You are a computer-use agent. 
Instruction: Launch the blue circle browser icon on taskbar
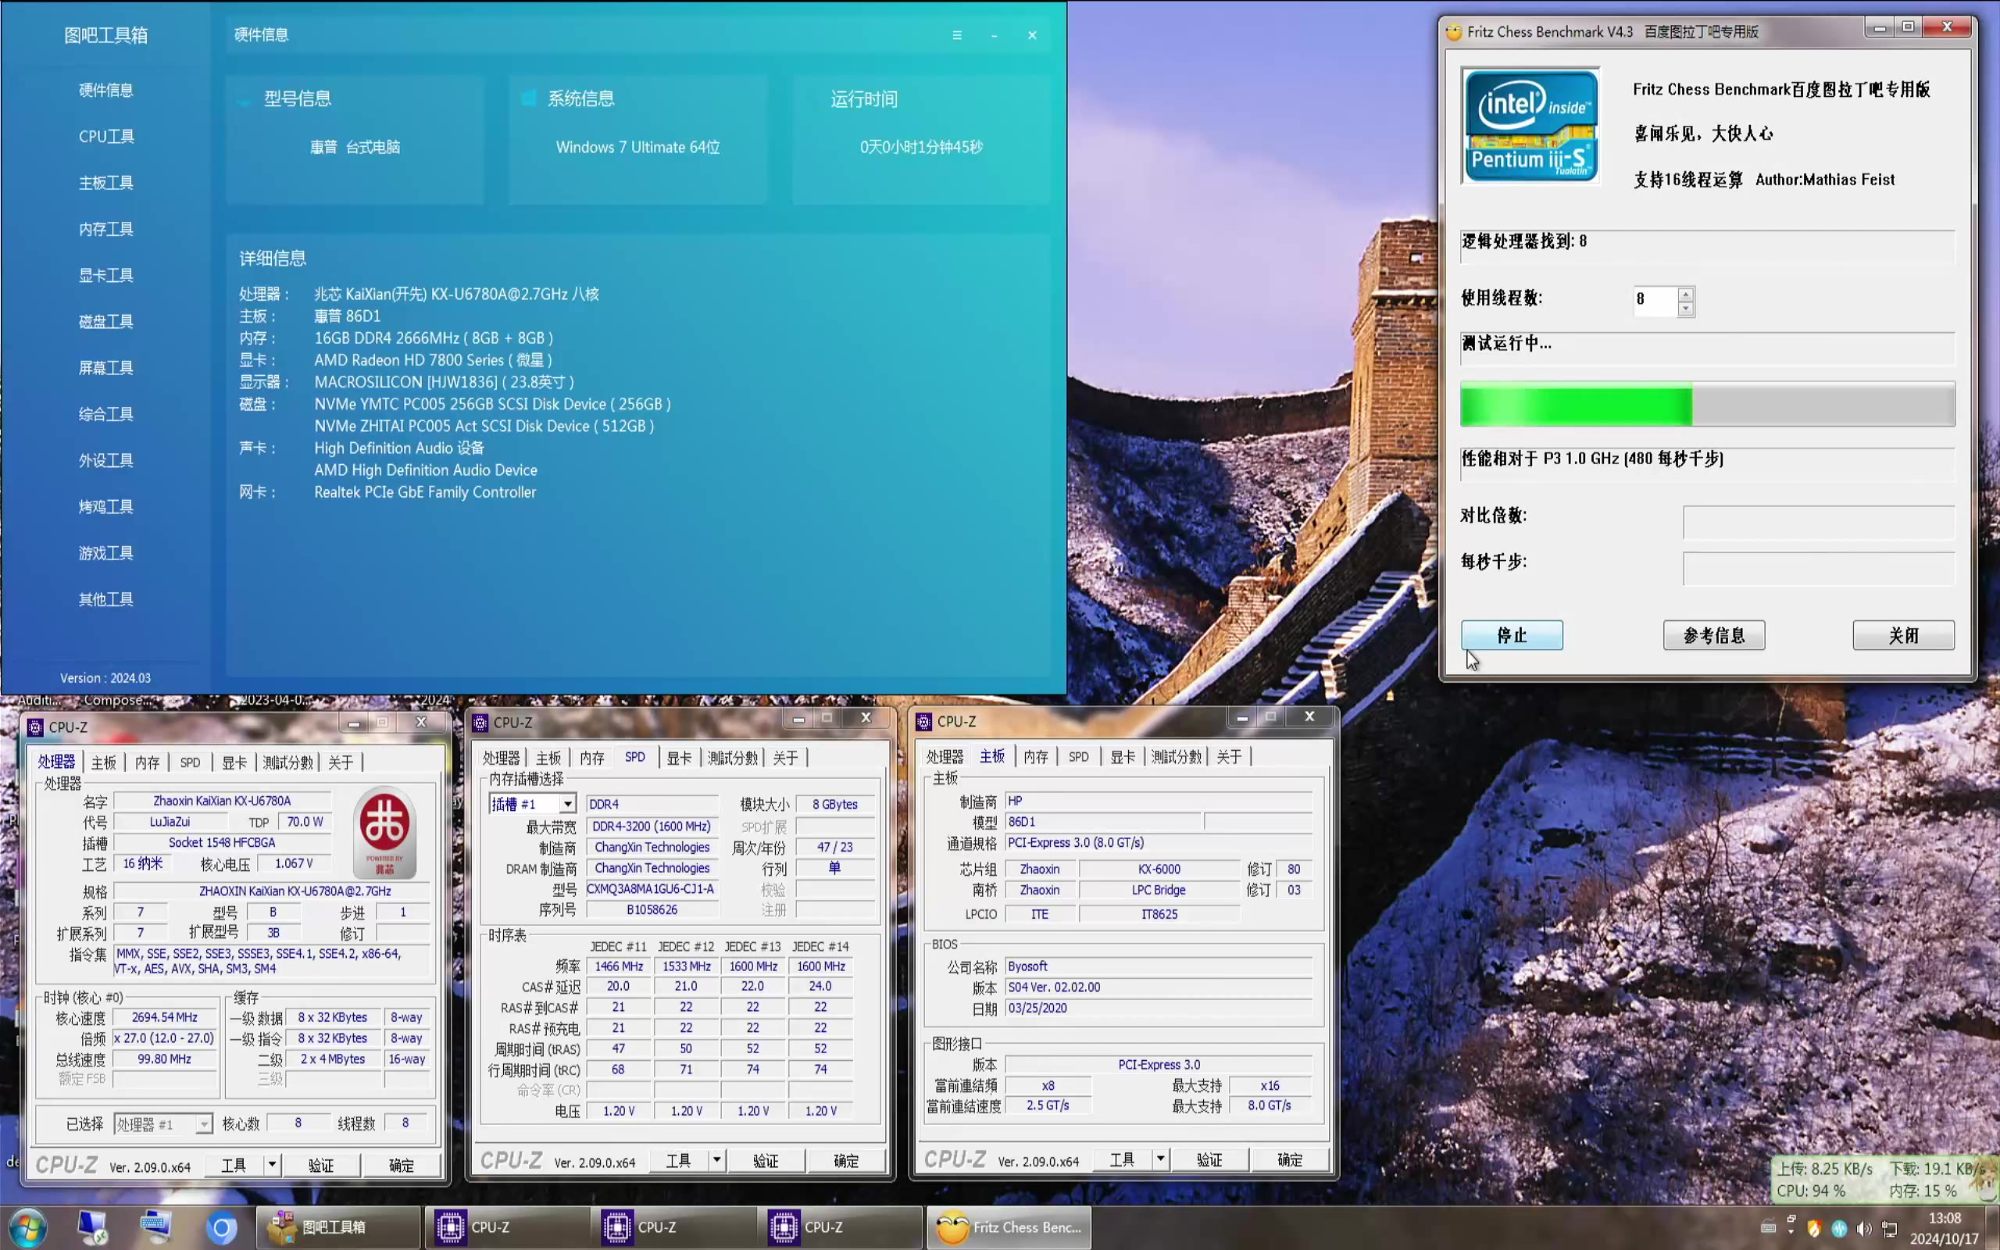pos(222,1227)
